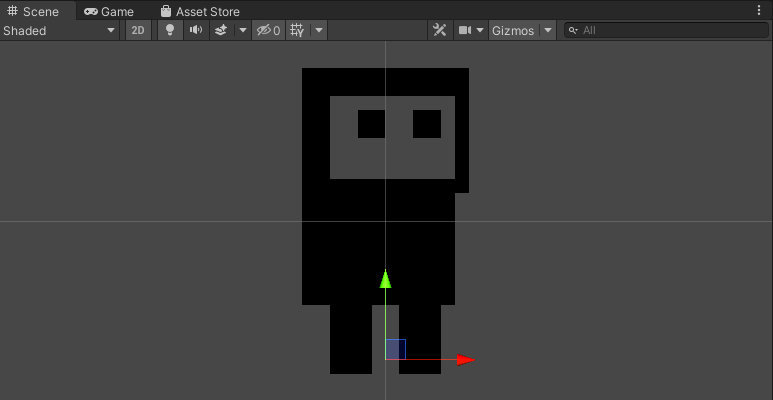Viewport: 773px width, 400px height.
Task: Open the Asset Store tab
Action: click(200, 11)
